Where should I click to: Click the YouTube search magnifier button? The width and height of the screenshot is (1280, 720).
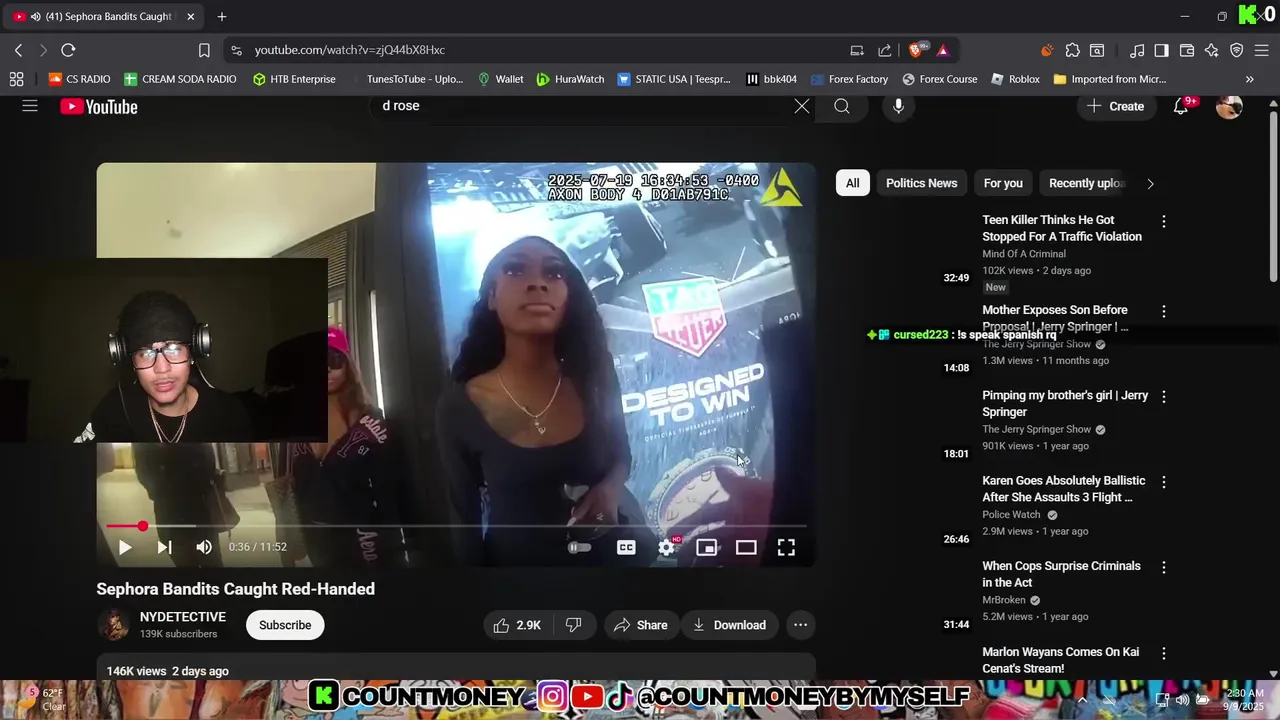842,106
